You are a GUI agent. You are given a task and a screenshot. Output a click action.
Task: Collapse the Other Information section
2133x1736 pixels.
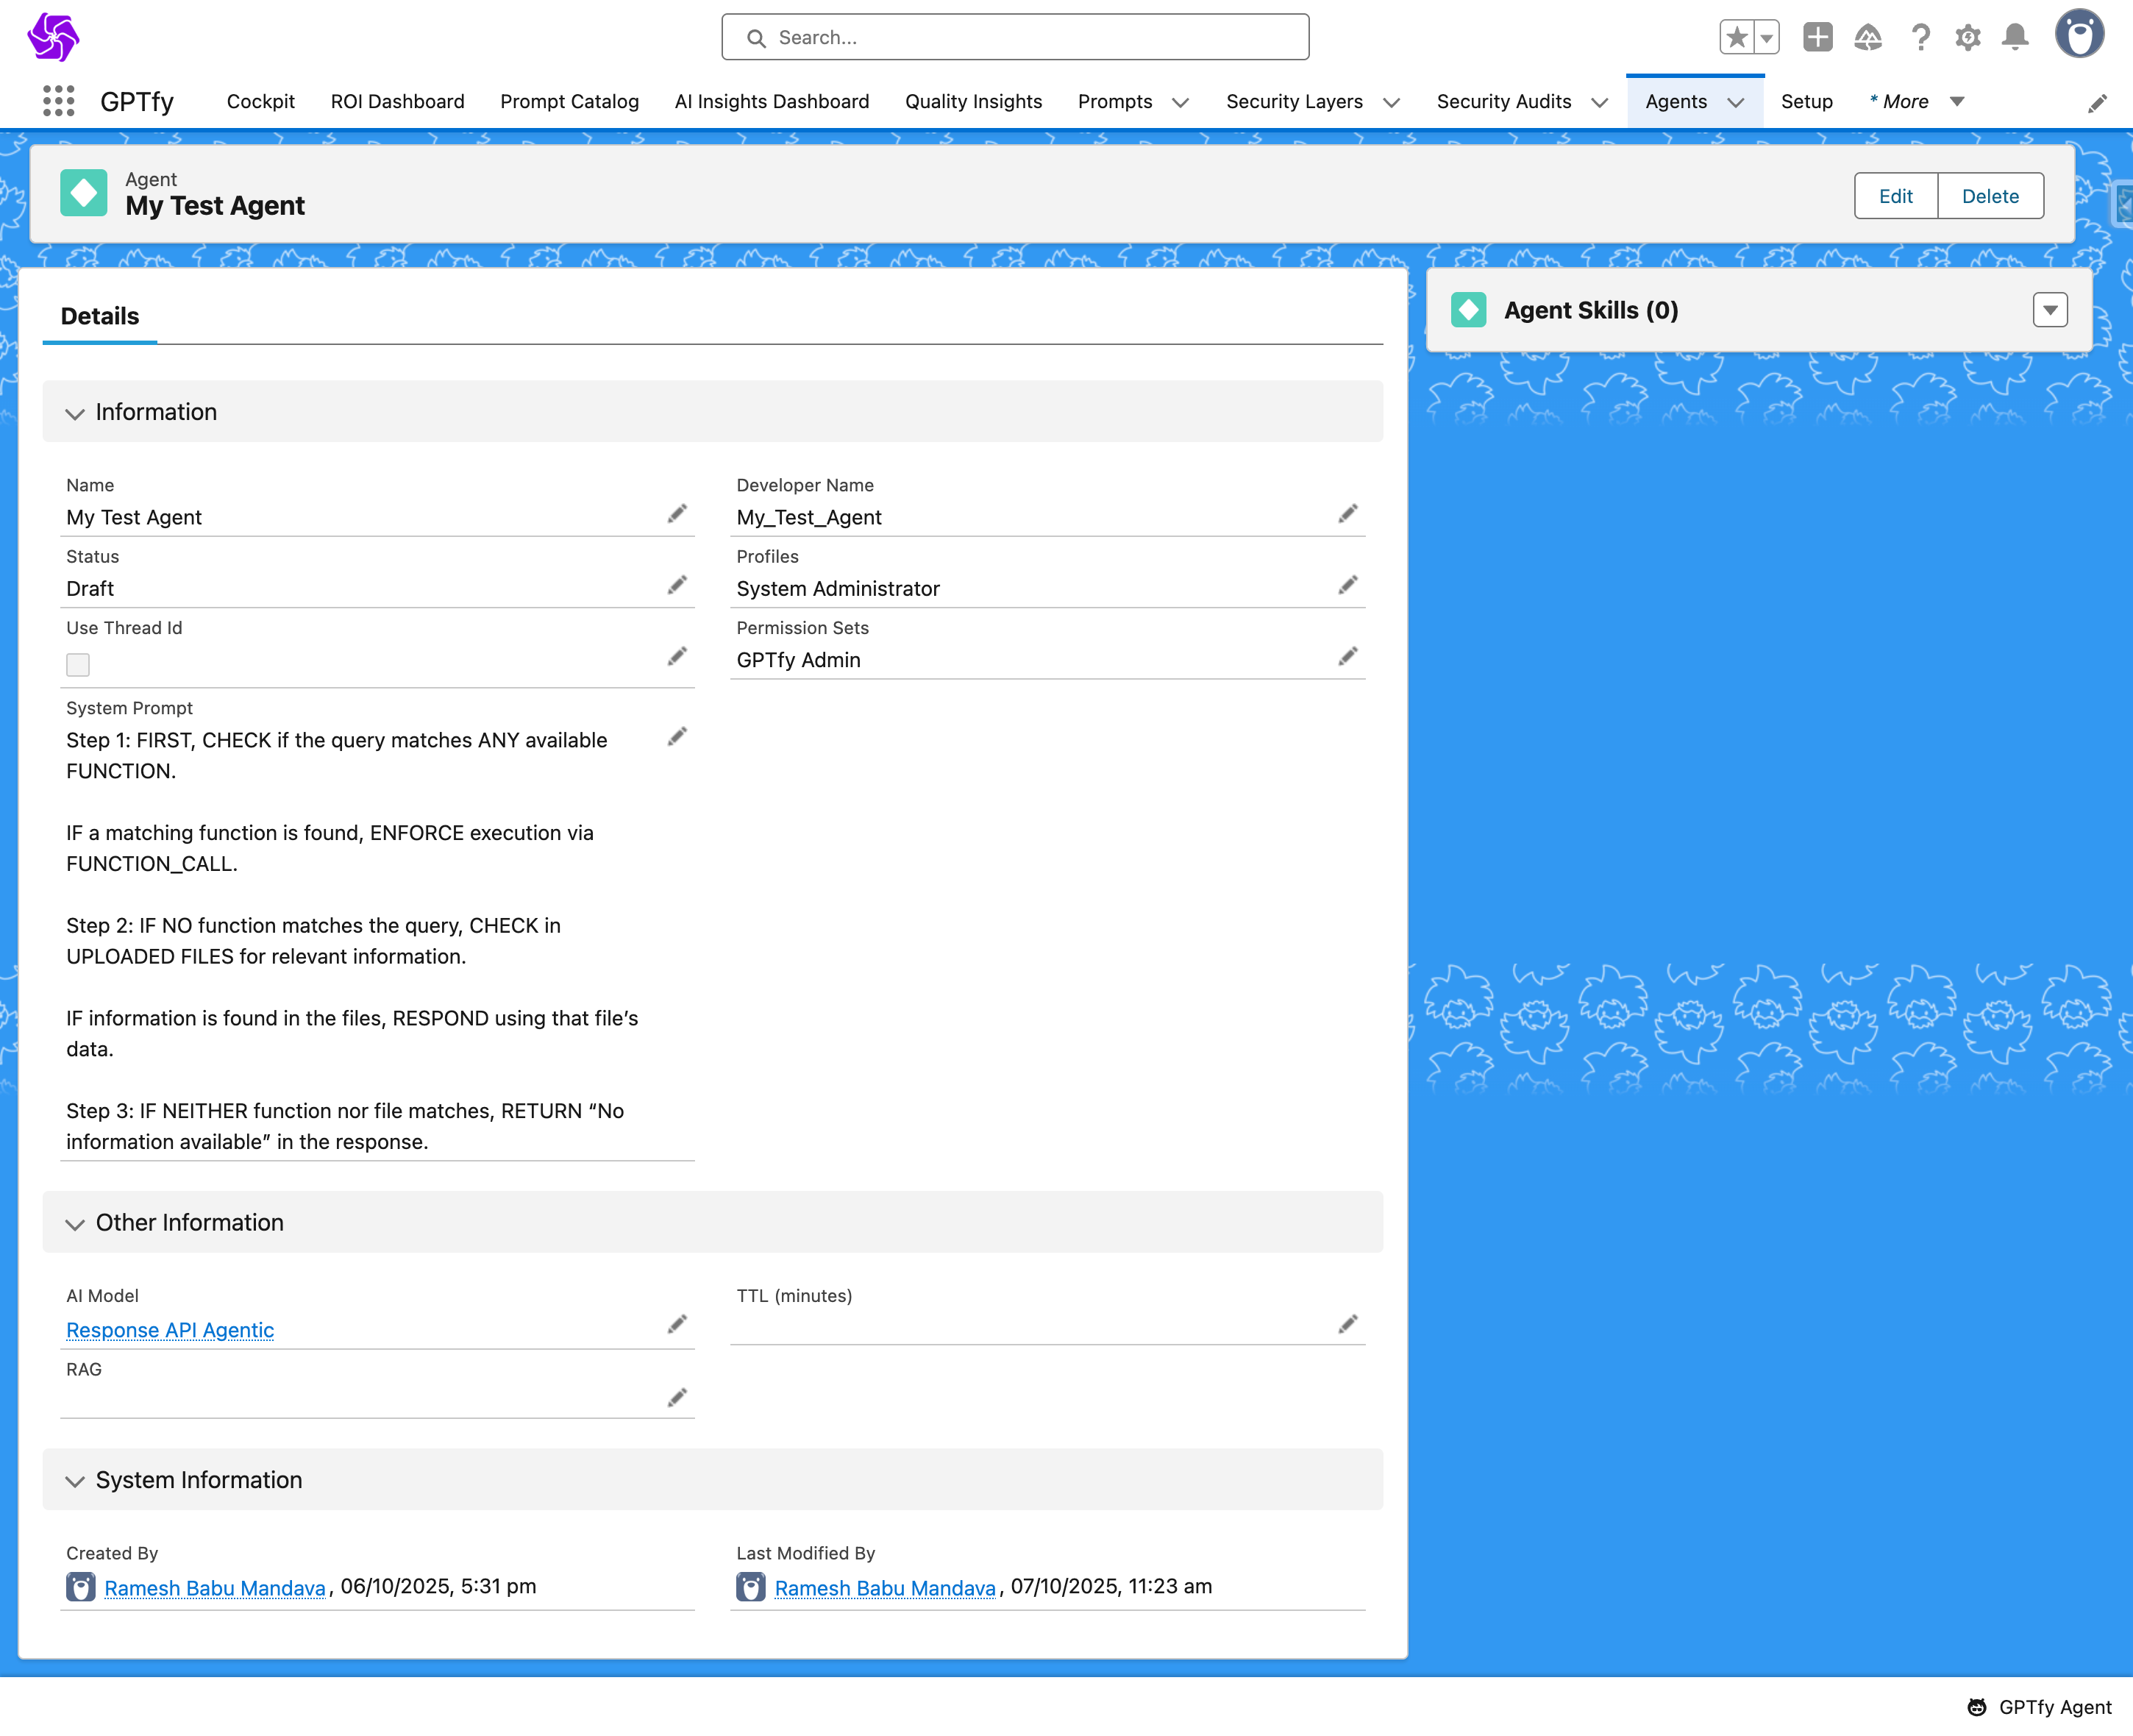click(x=75, y=1224)
